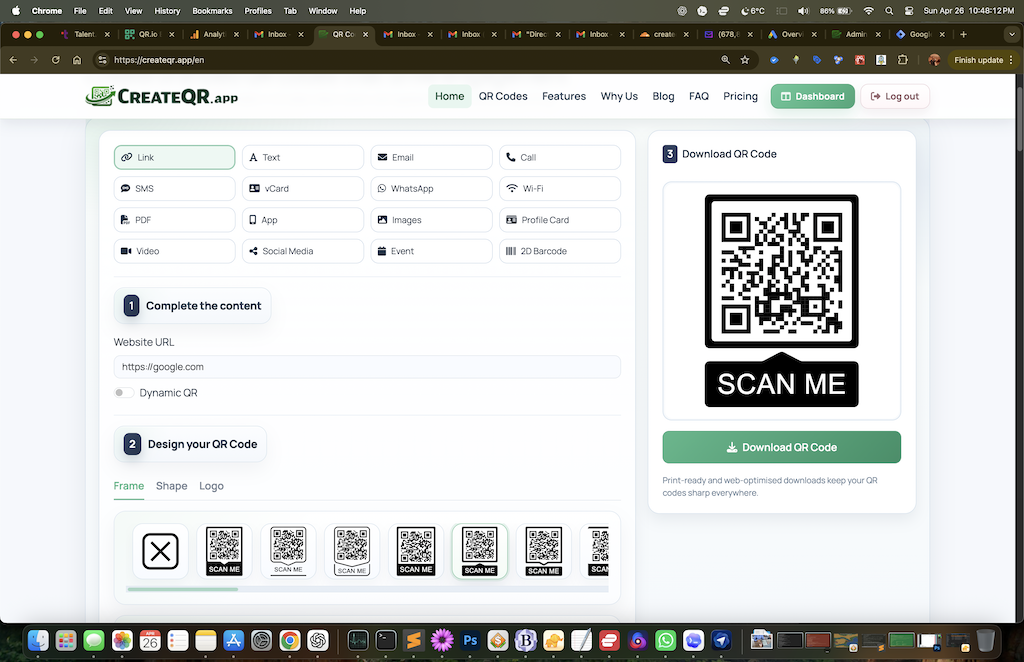Switch to the Analytics browser tab

click(213, 35)
